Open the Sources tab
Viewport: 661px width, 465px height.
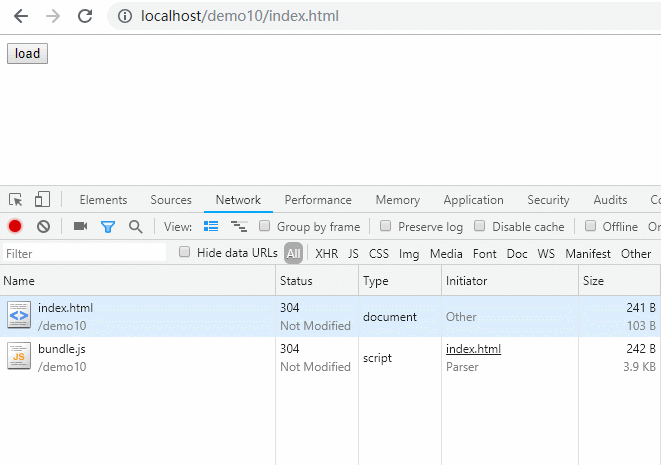[x=171, y=200]
